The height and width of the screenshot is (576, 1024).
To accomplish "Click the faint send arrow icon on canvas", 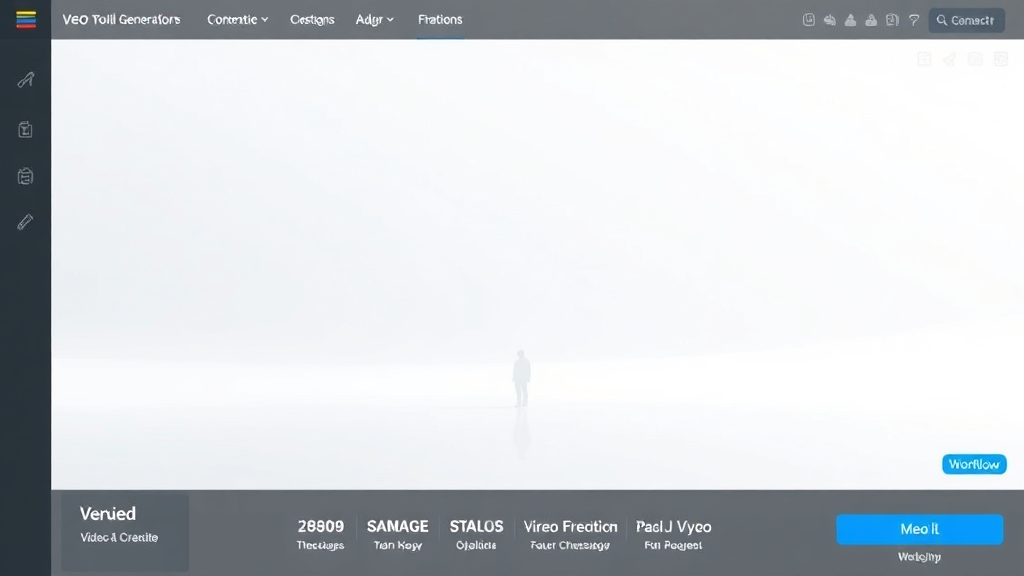I will click(x=949, y=59).
